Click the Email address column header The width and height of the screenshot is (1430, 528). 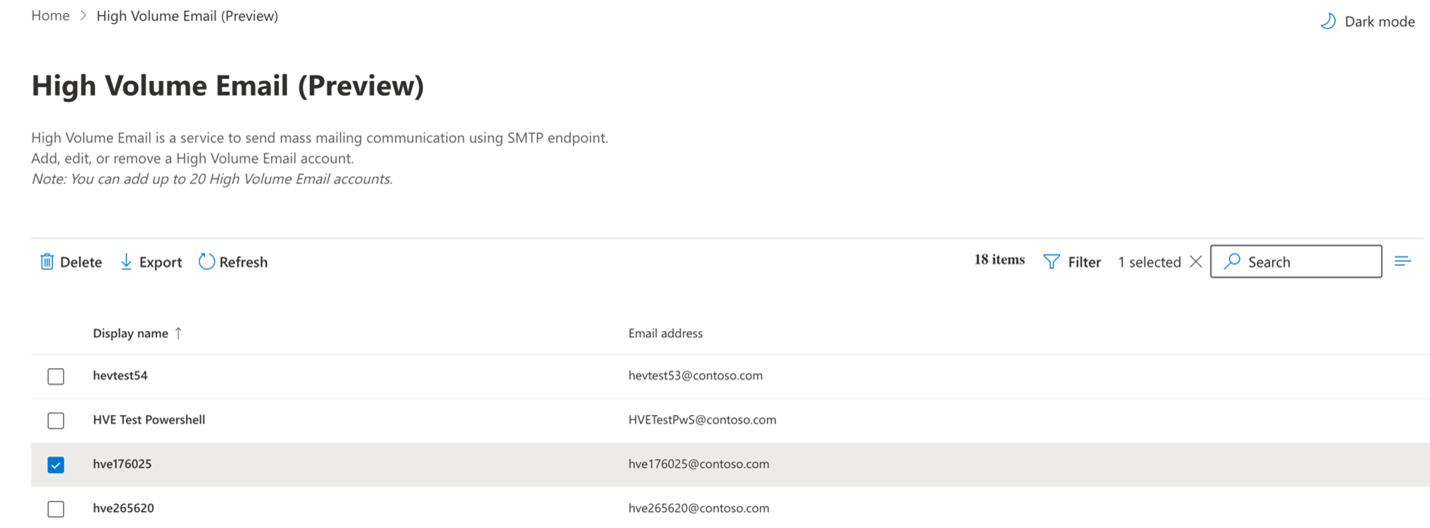[665, 333]
